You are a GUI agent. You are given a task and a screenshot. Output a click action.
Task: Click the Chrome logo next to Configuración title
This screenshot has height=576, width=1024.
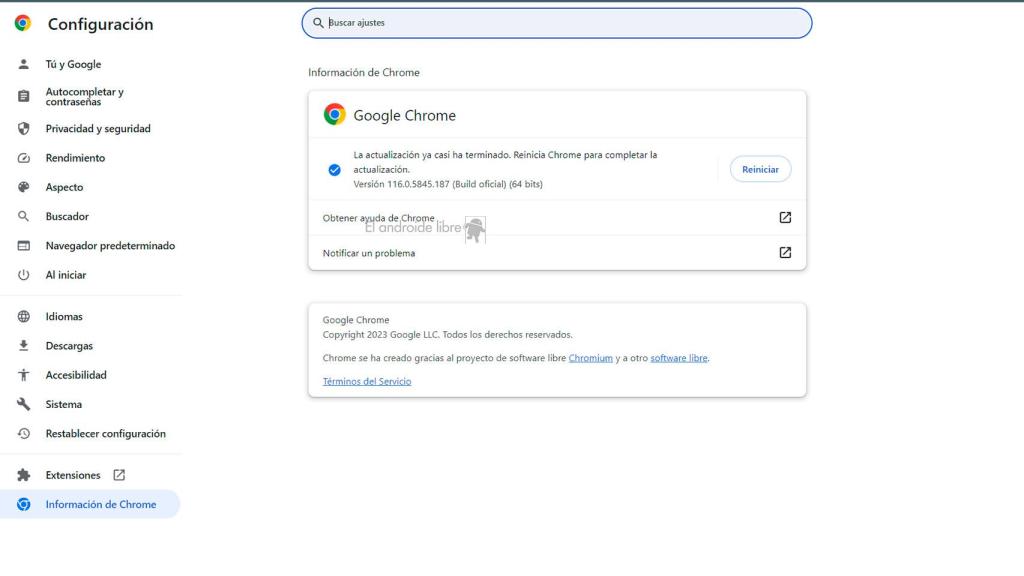point(23,24)
